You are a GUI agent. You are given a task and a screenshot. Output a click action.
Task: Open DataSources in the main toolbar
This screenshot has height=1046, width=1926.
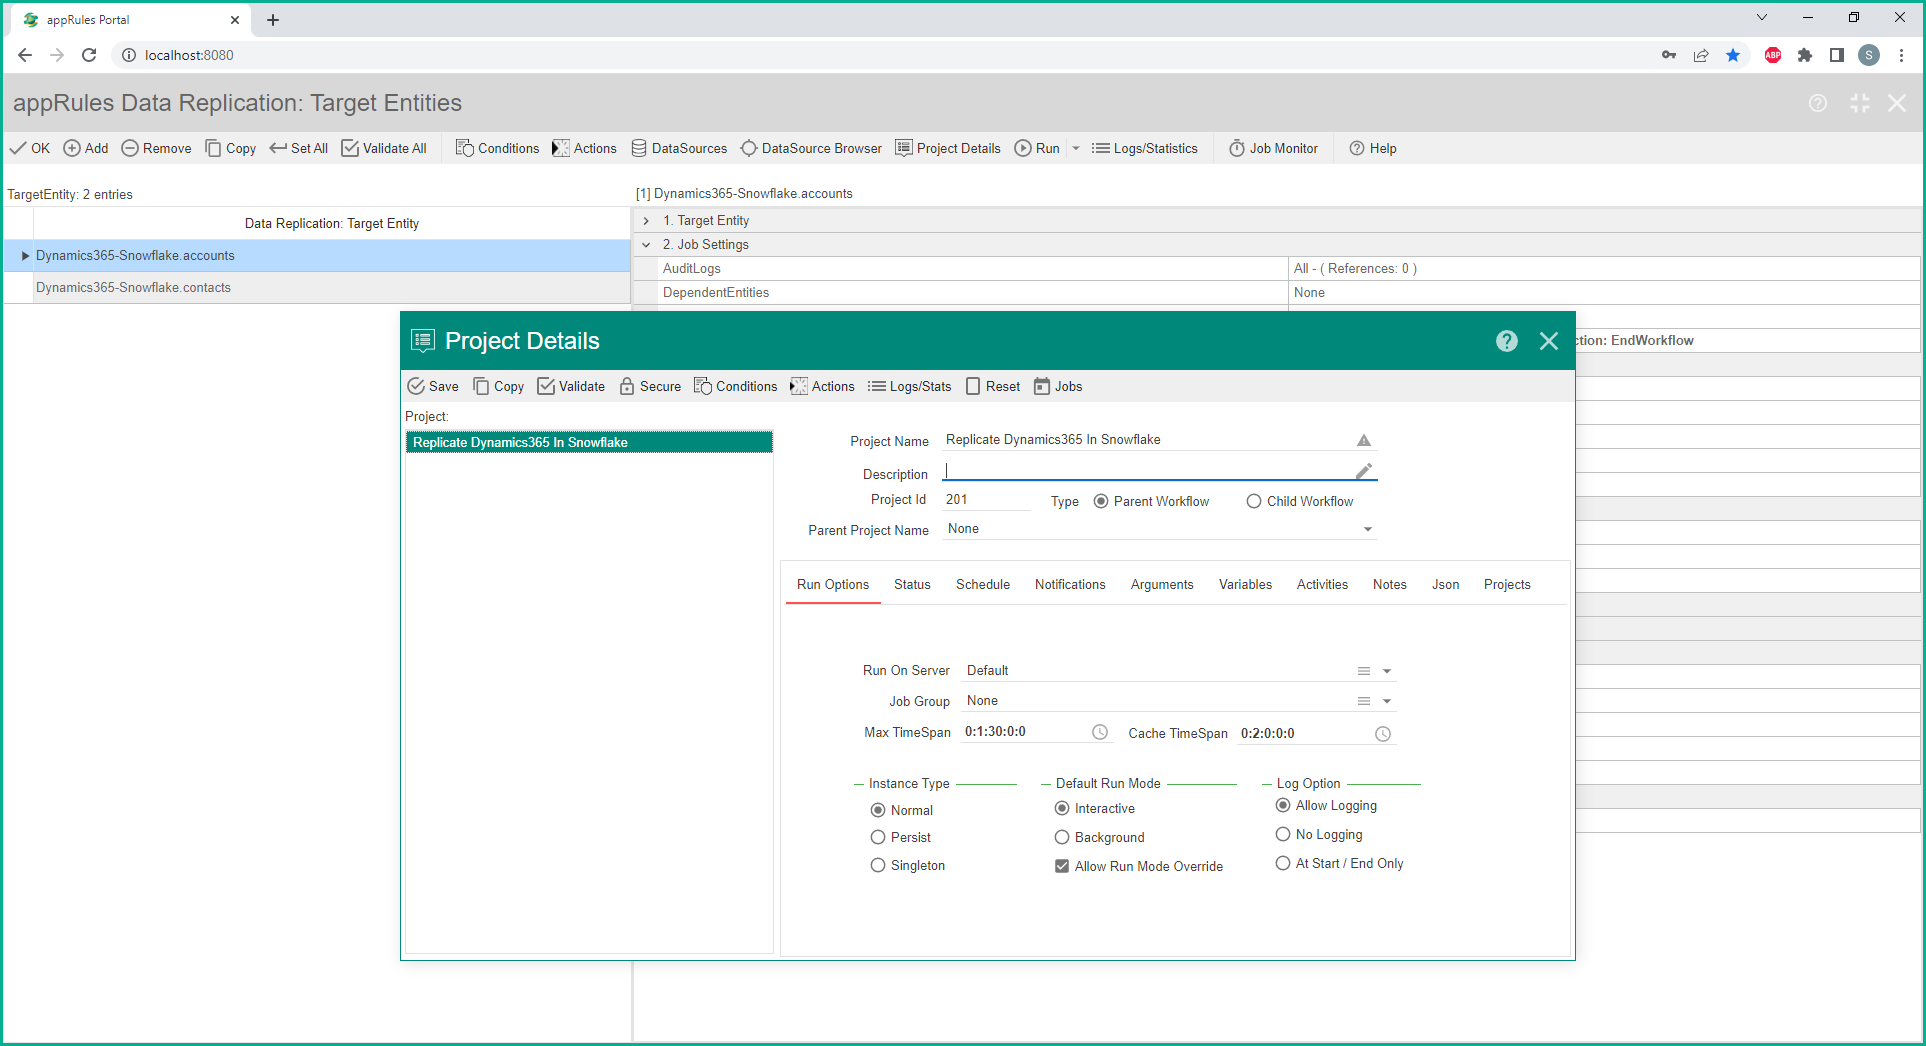(679, 148)
